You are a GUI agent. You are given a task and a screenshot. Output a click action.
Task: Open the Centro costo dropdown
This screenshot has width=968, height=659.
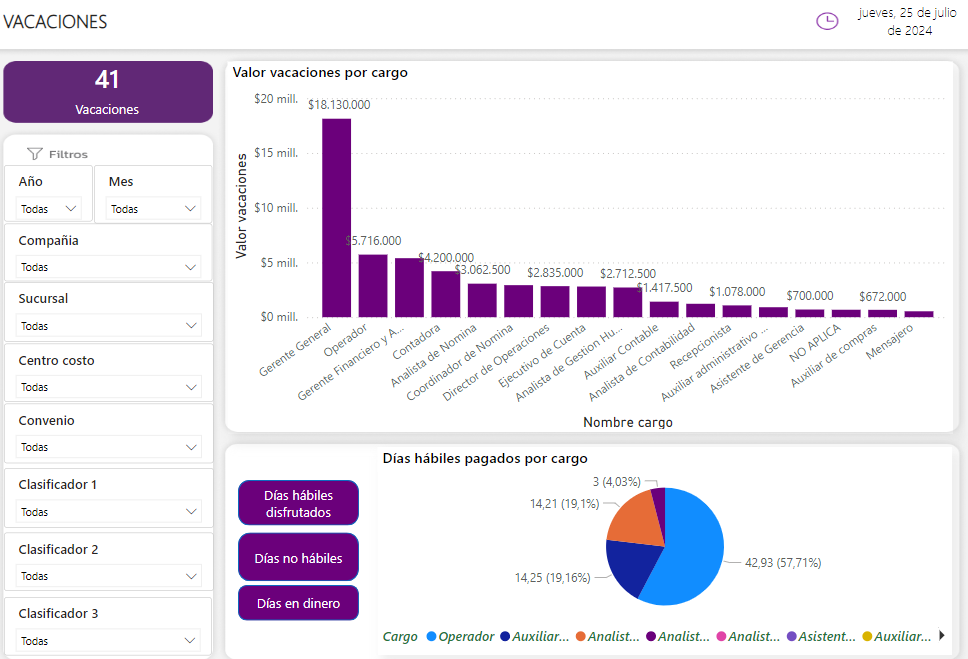[x=108, y=387]
